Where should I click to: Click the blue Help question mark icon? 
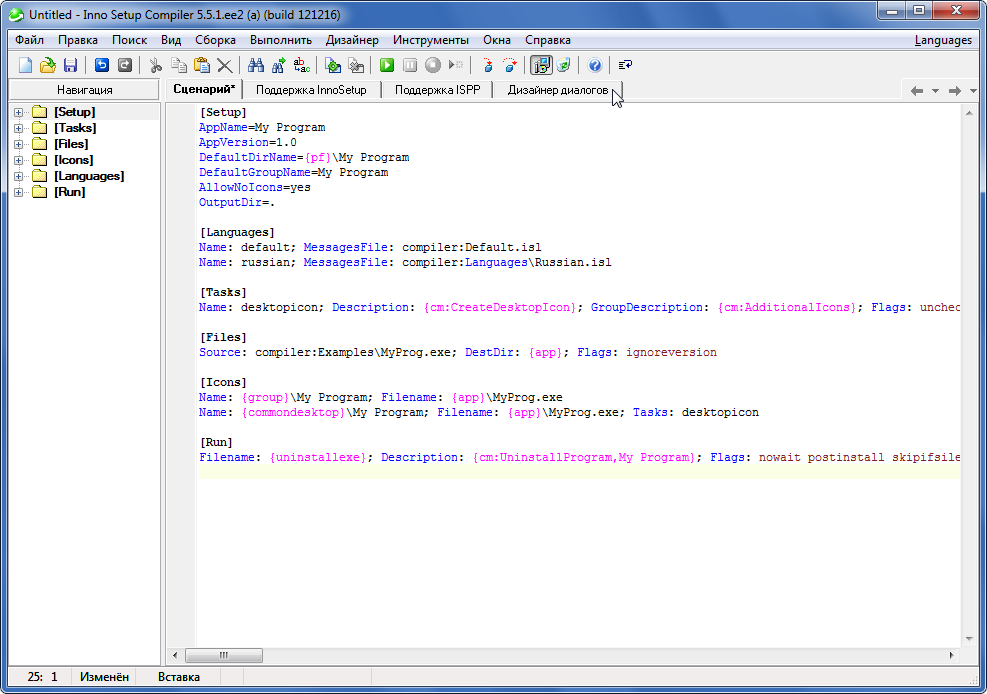(x=595, y=65)
